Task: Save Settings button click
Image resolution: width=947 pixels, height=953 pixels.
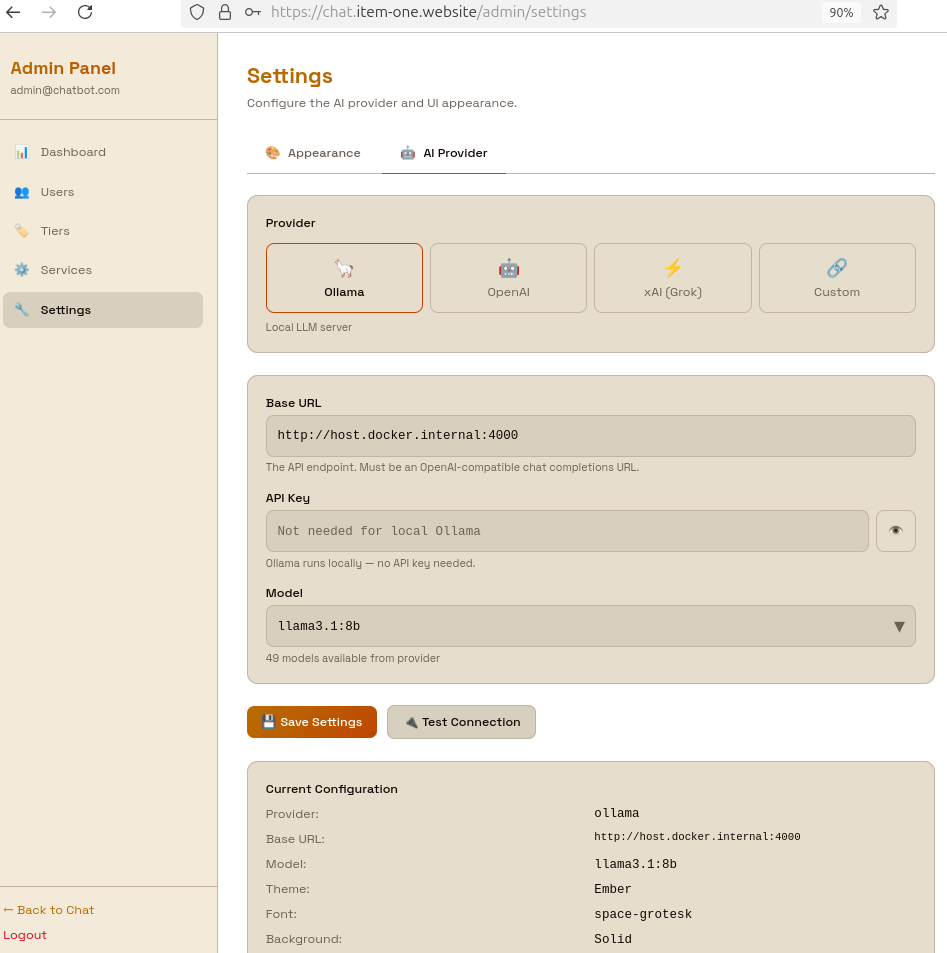Action: click(312, 722)
